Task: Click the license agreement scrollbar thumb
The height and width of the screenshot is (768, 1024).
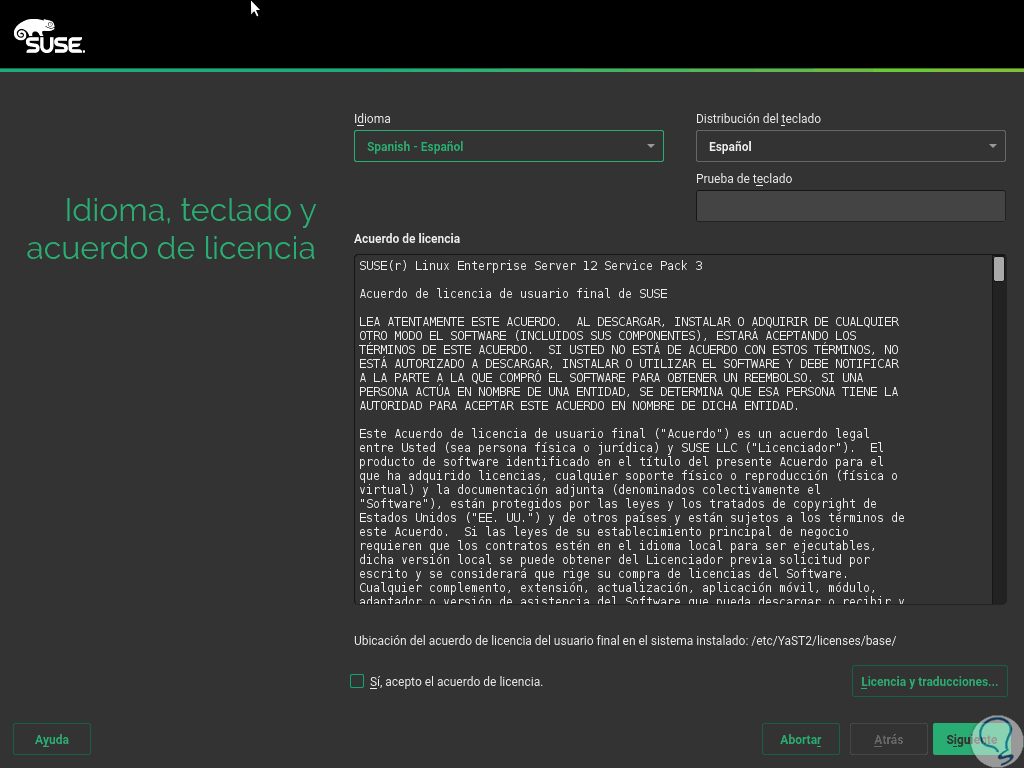Action: (999, 269)
